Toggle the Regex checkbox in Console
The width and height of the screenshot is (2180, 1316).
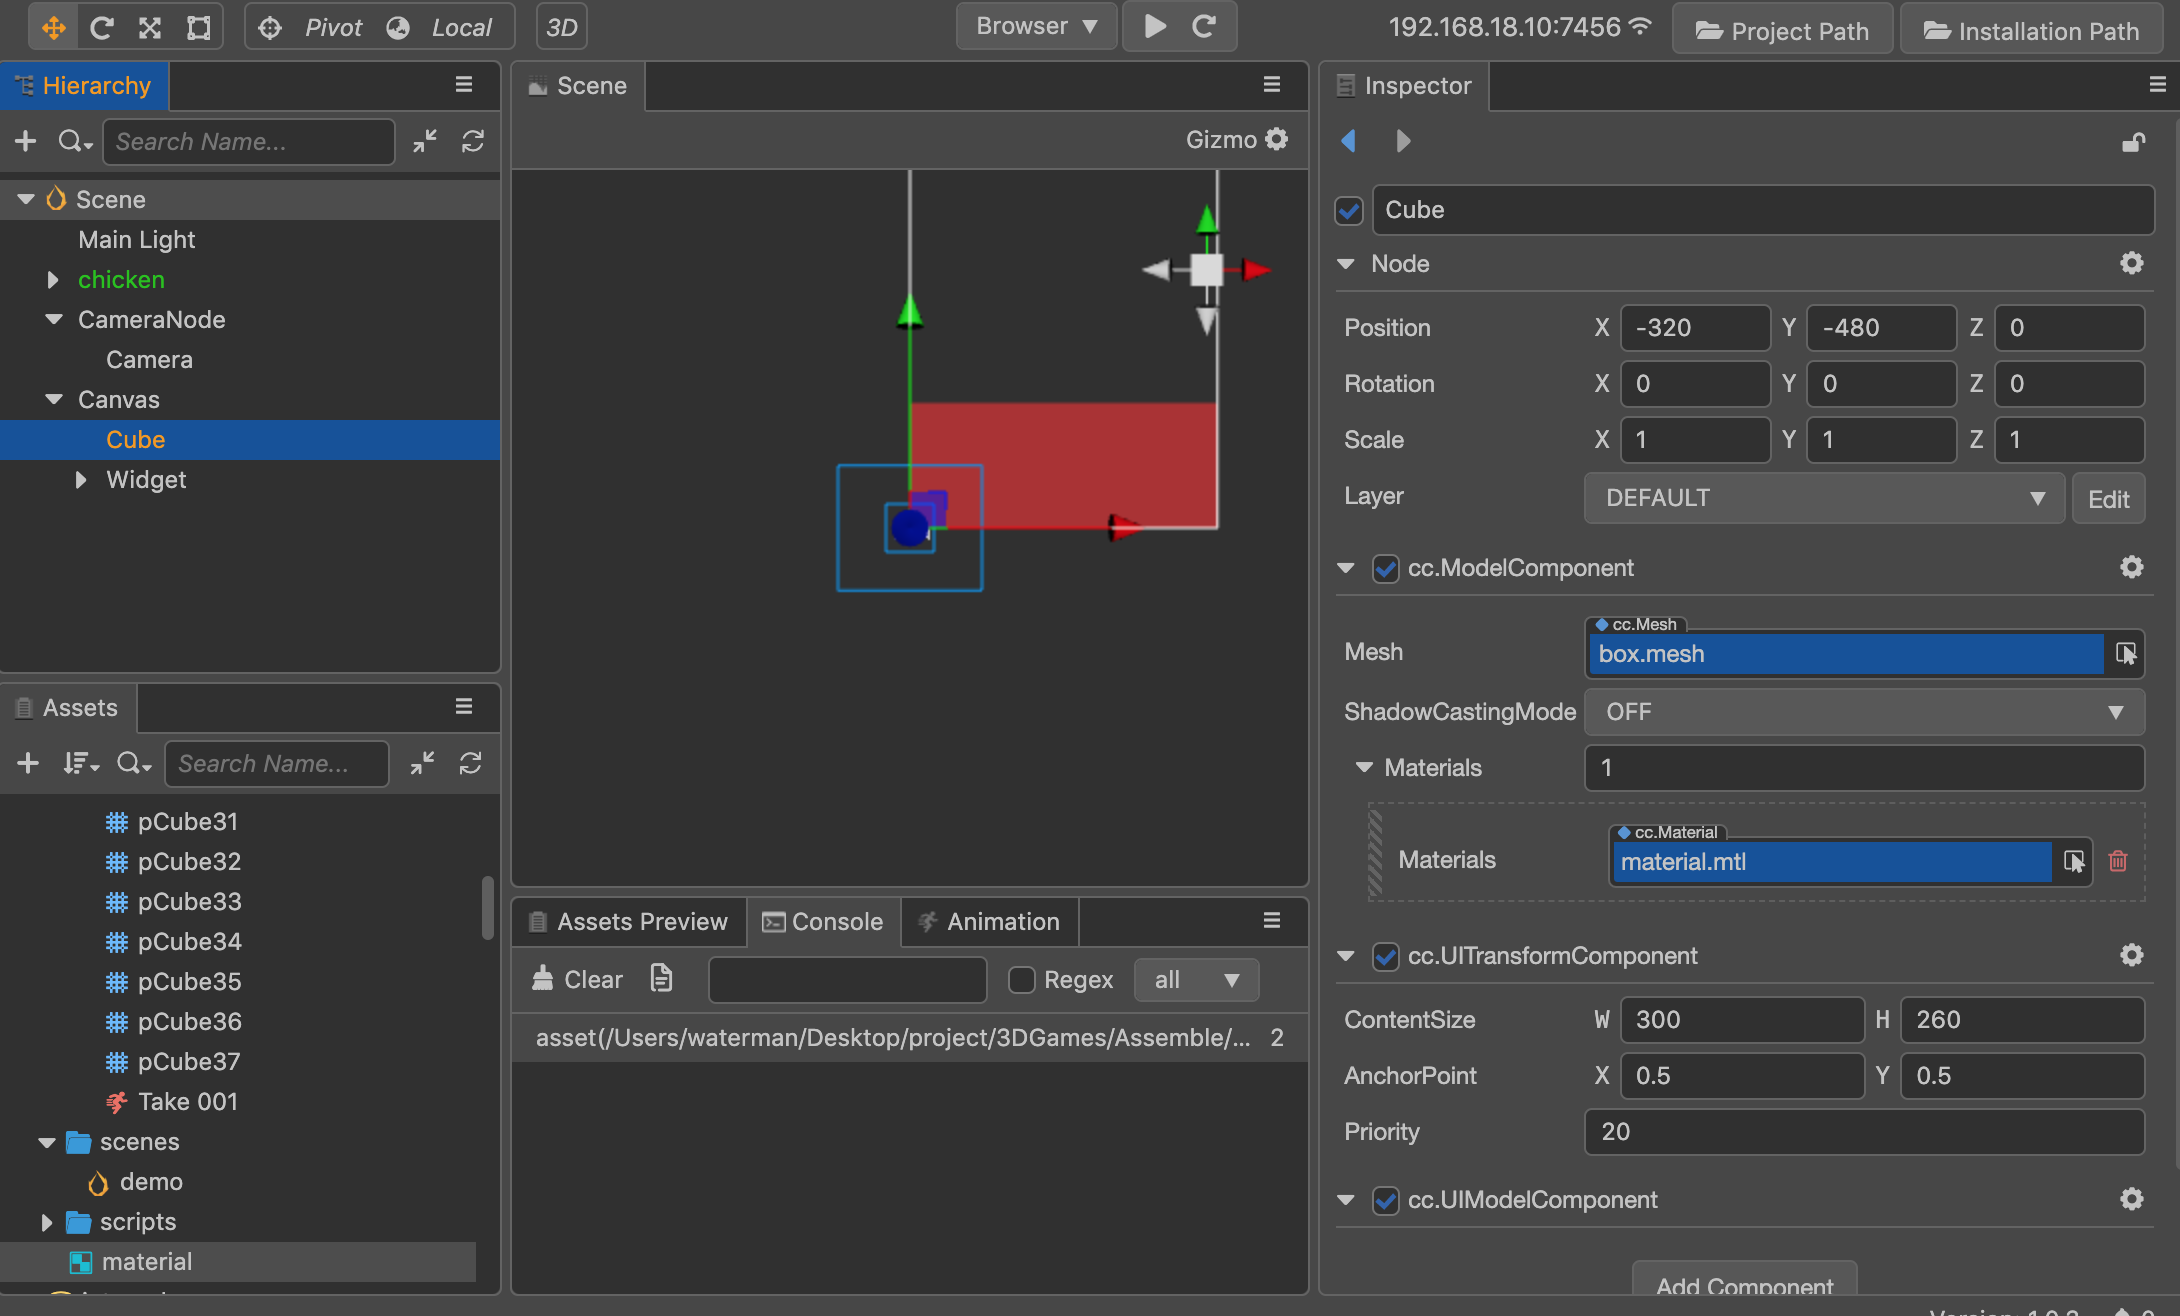point(1021,980)
